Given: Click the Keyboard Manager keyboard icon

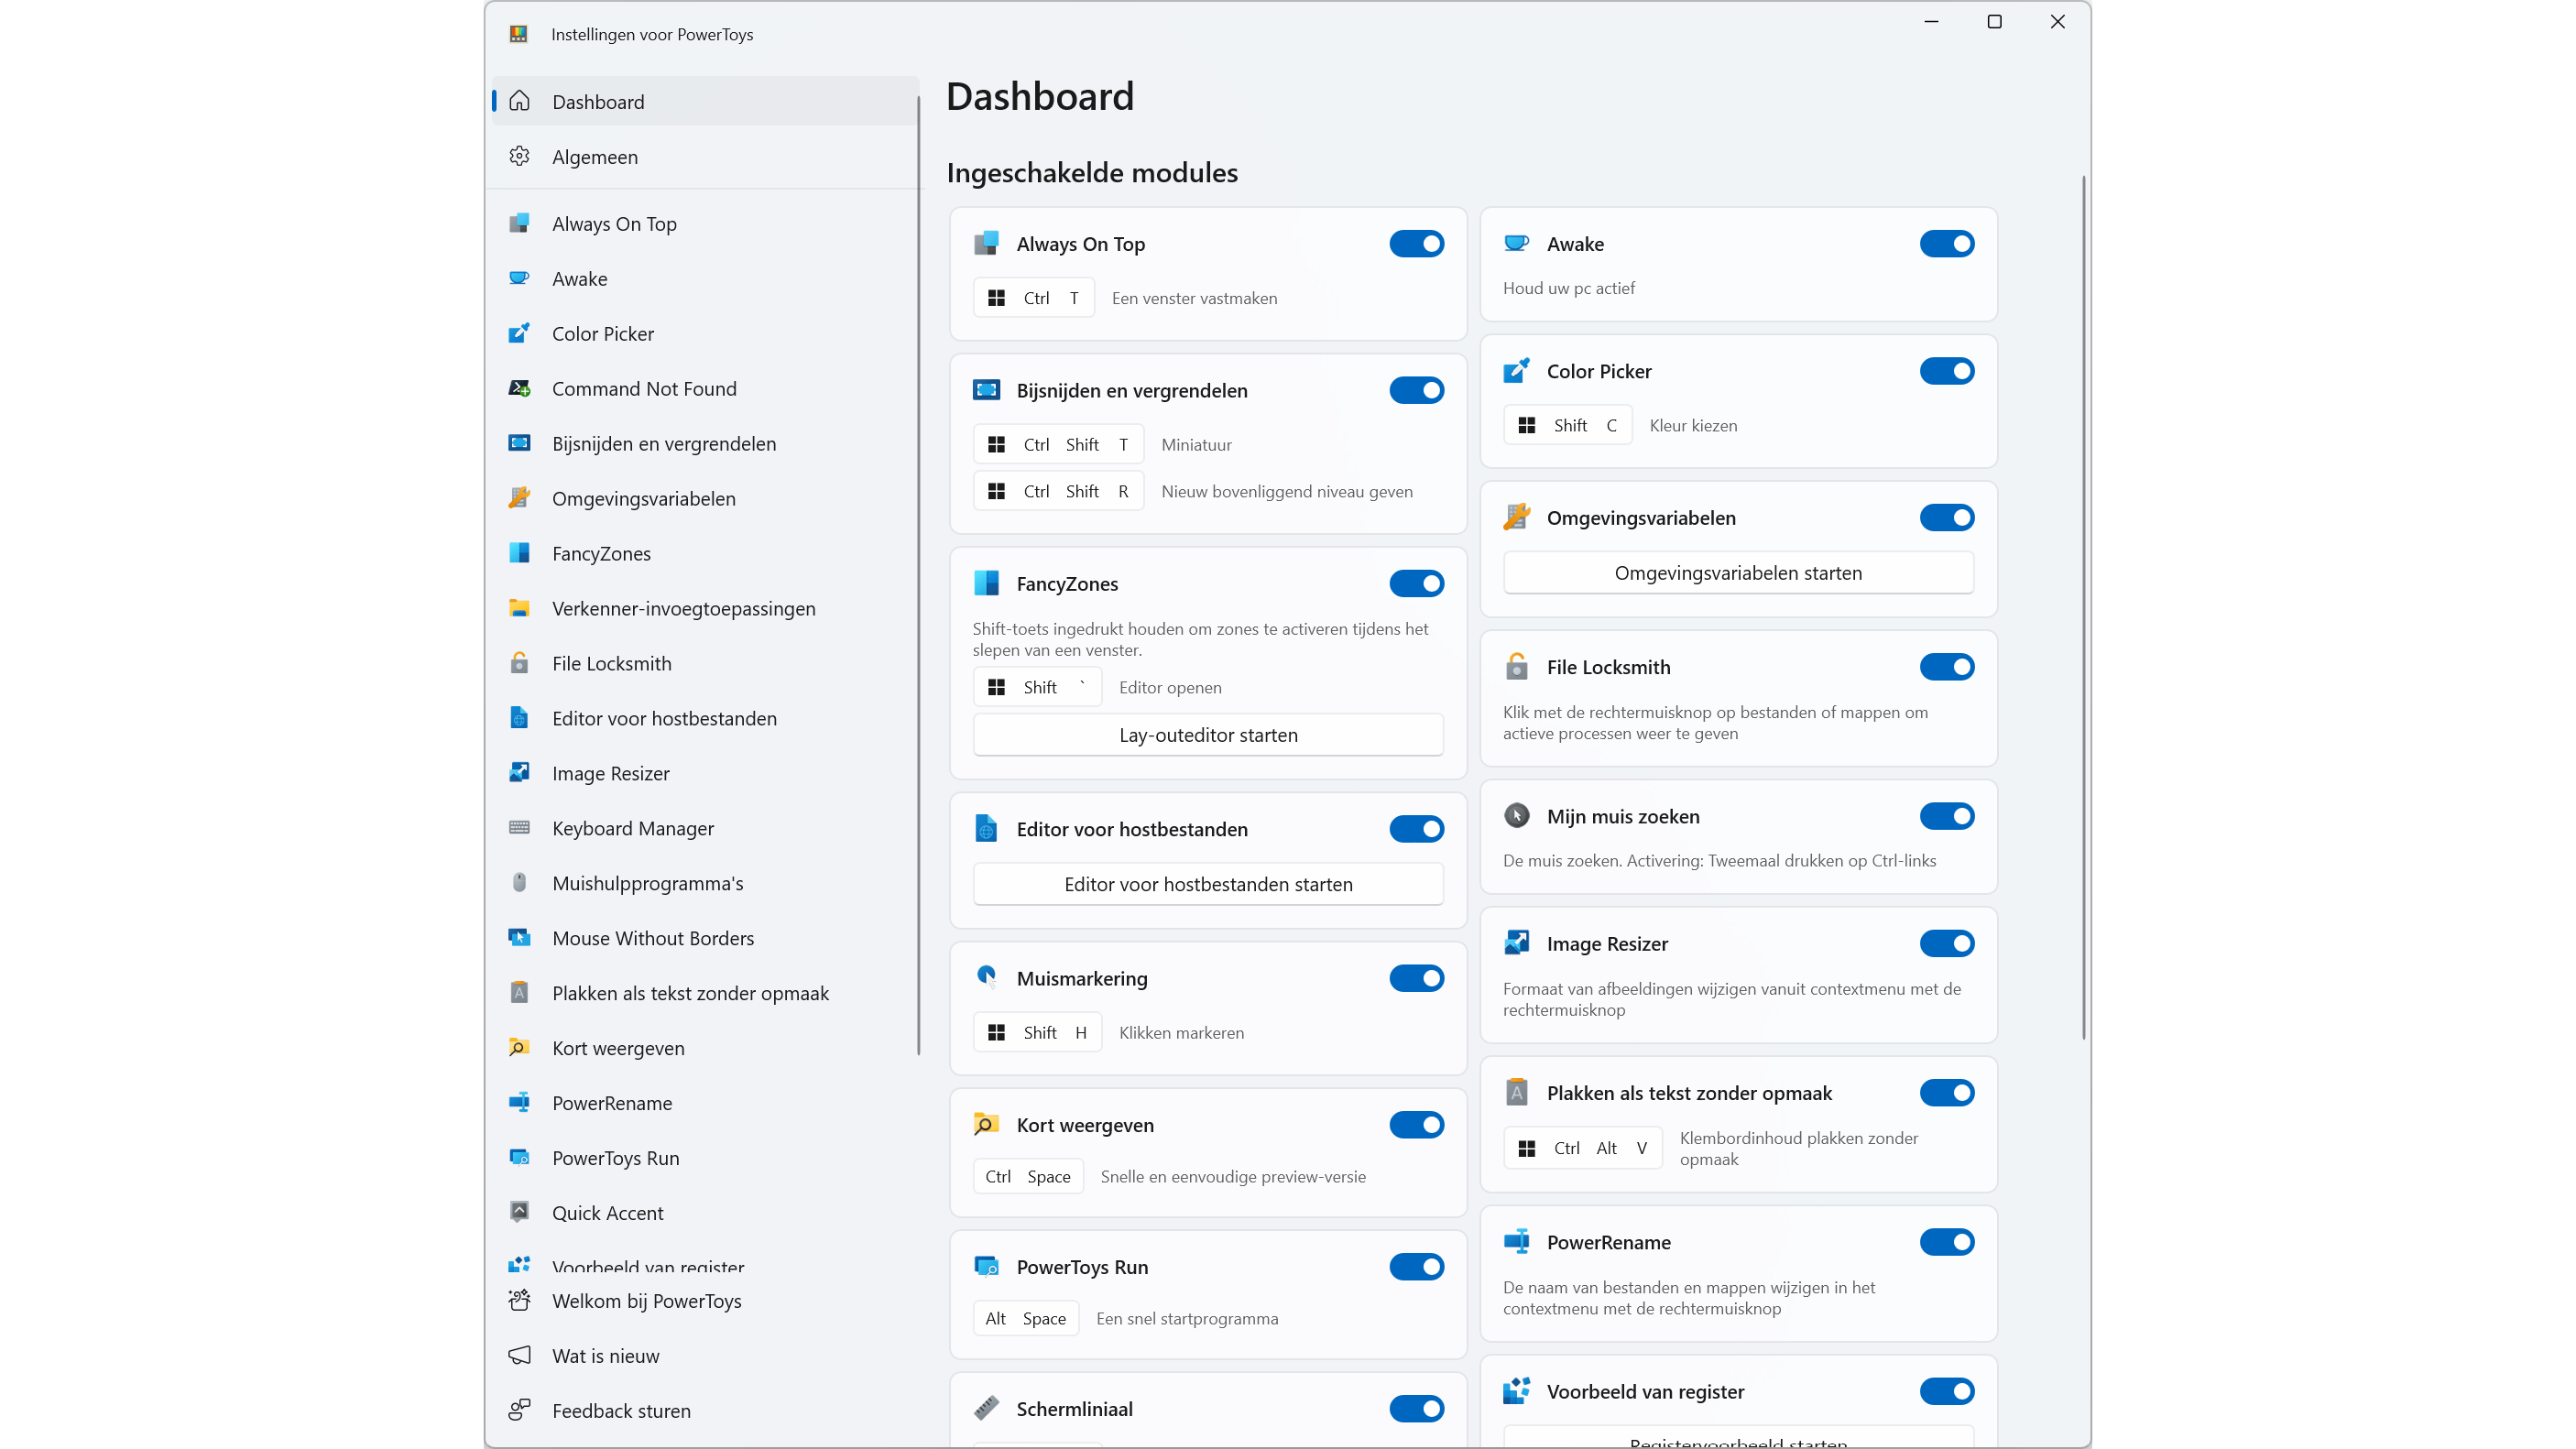Looking at the screenshot, I should tap(519, 828).
